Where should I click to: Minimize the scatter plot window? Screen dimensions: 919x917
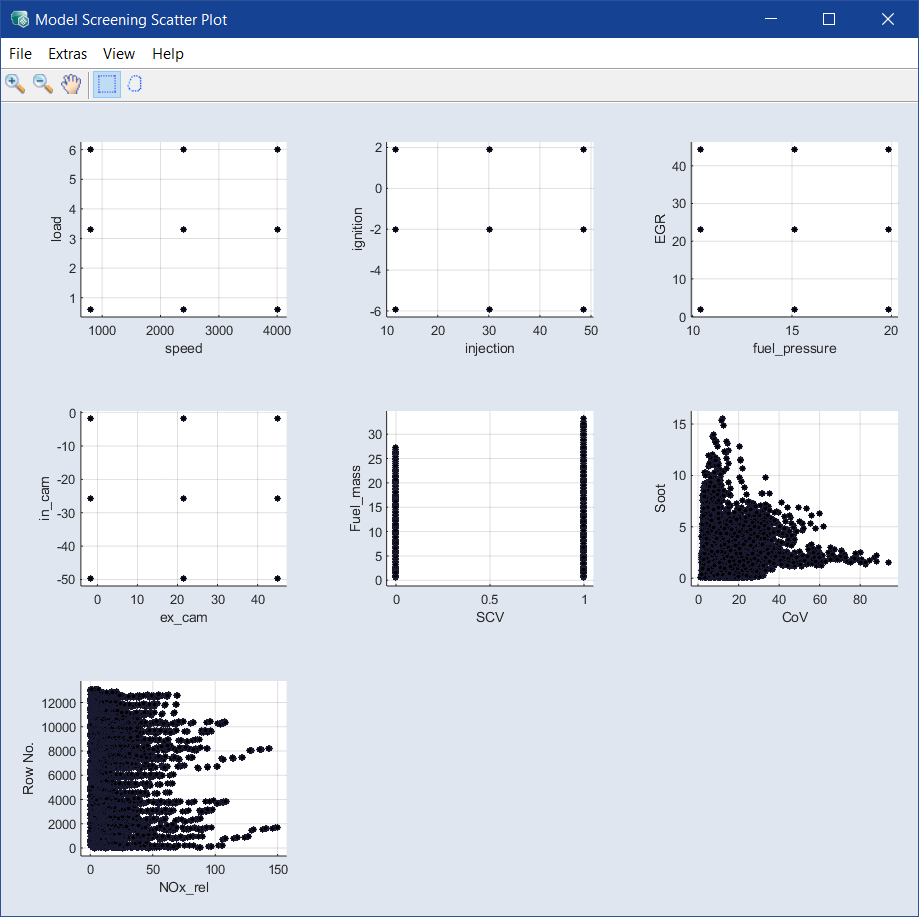click(770, 19)
